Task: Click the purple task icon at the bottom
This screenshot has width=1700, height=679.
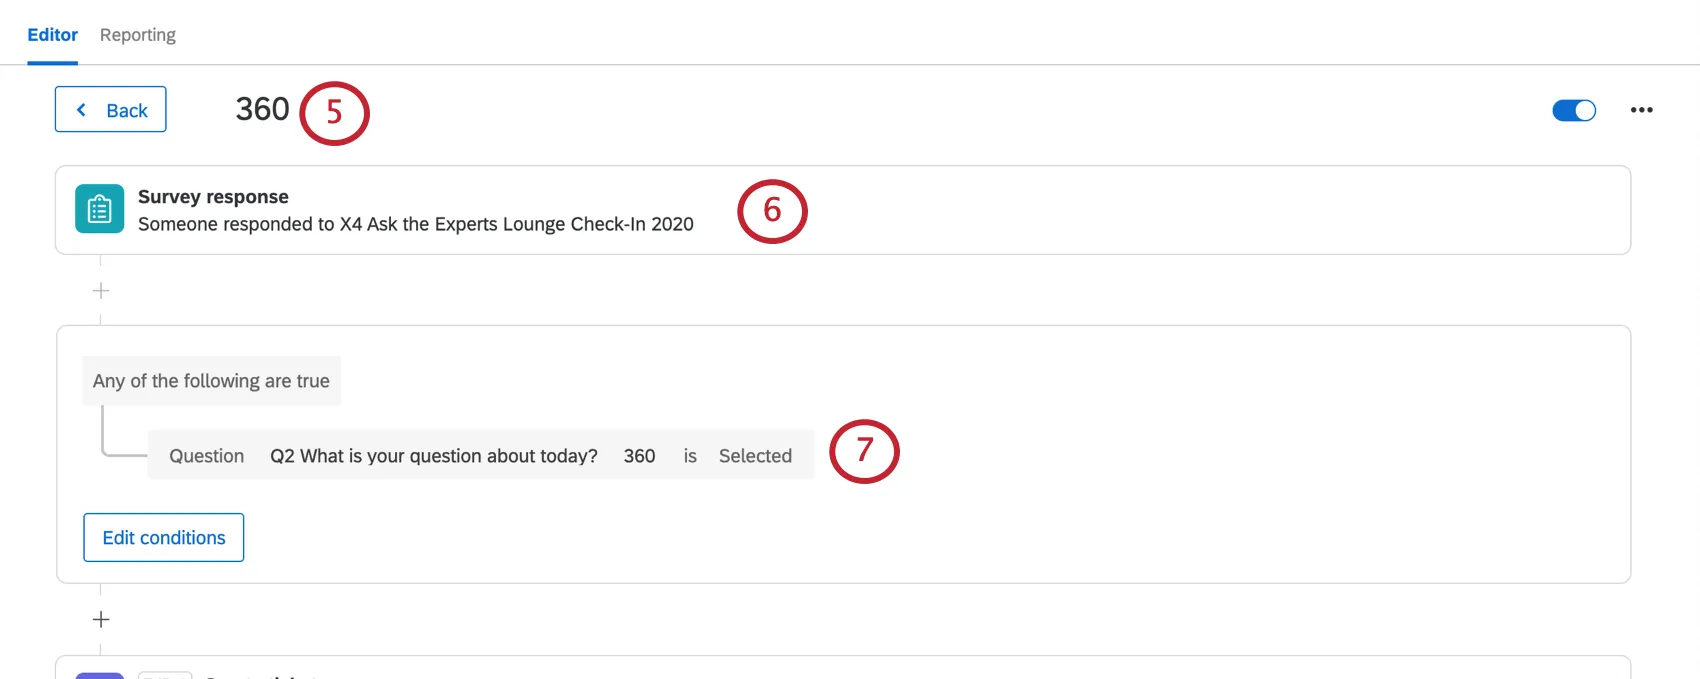Action: pyautogui.click(x=99, y=675)
